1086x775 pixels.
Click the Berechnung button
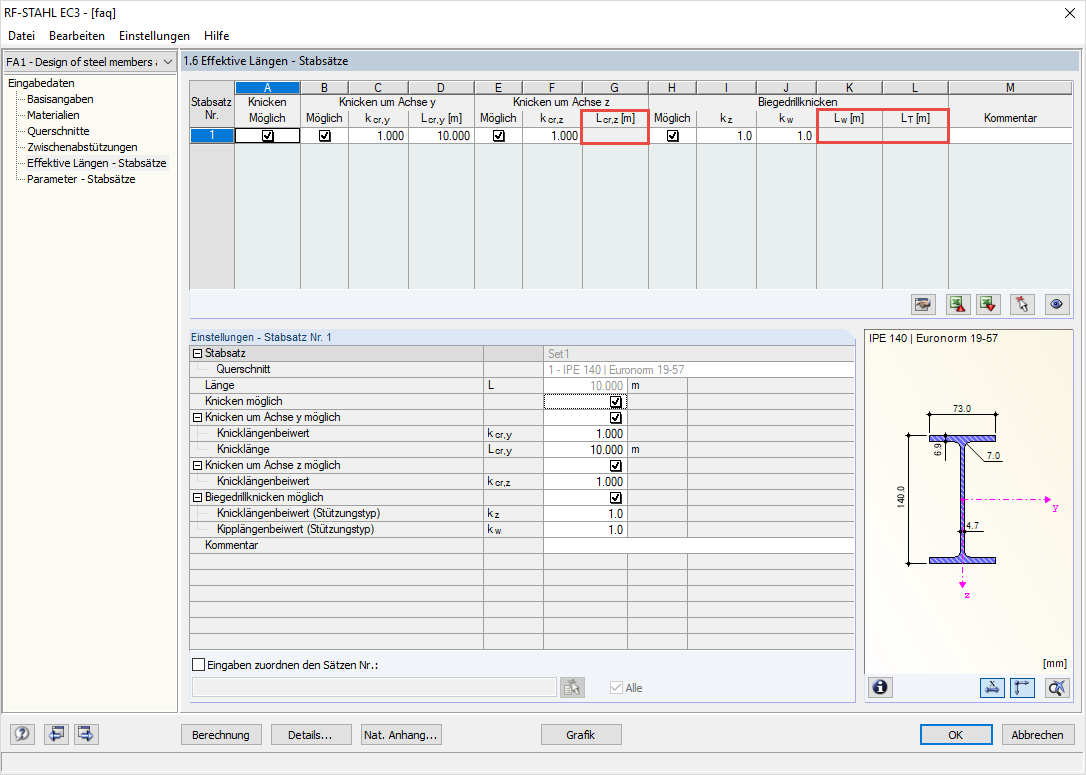tap(221, 735)
